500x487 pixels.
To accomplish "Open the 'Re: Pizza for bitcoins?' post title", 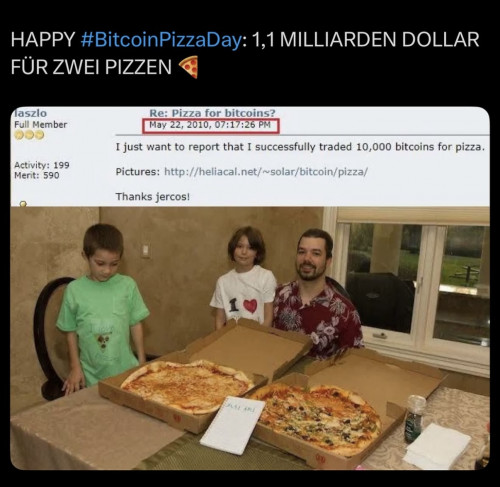I will [x=212, y=113].
